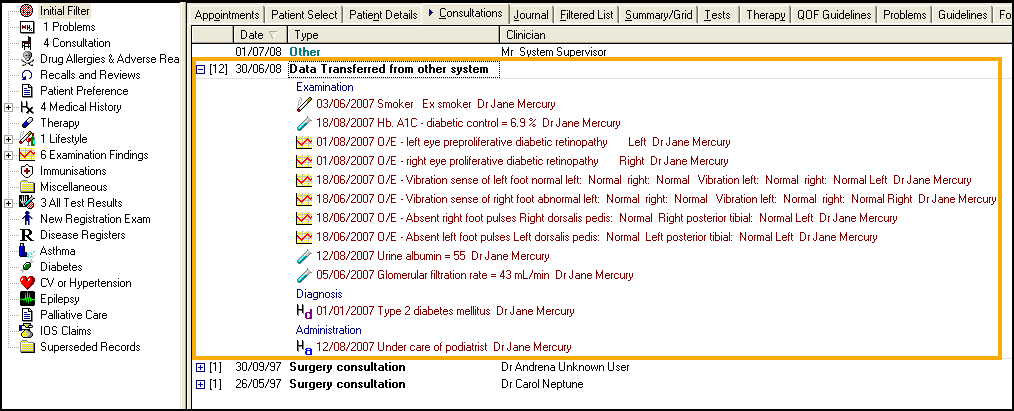Click the Initial Filter icon in sidebar
This screenshot has width=1014, height=411.
coord(27,11)
